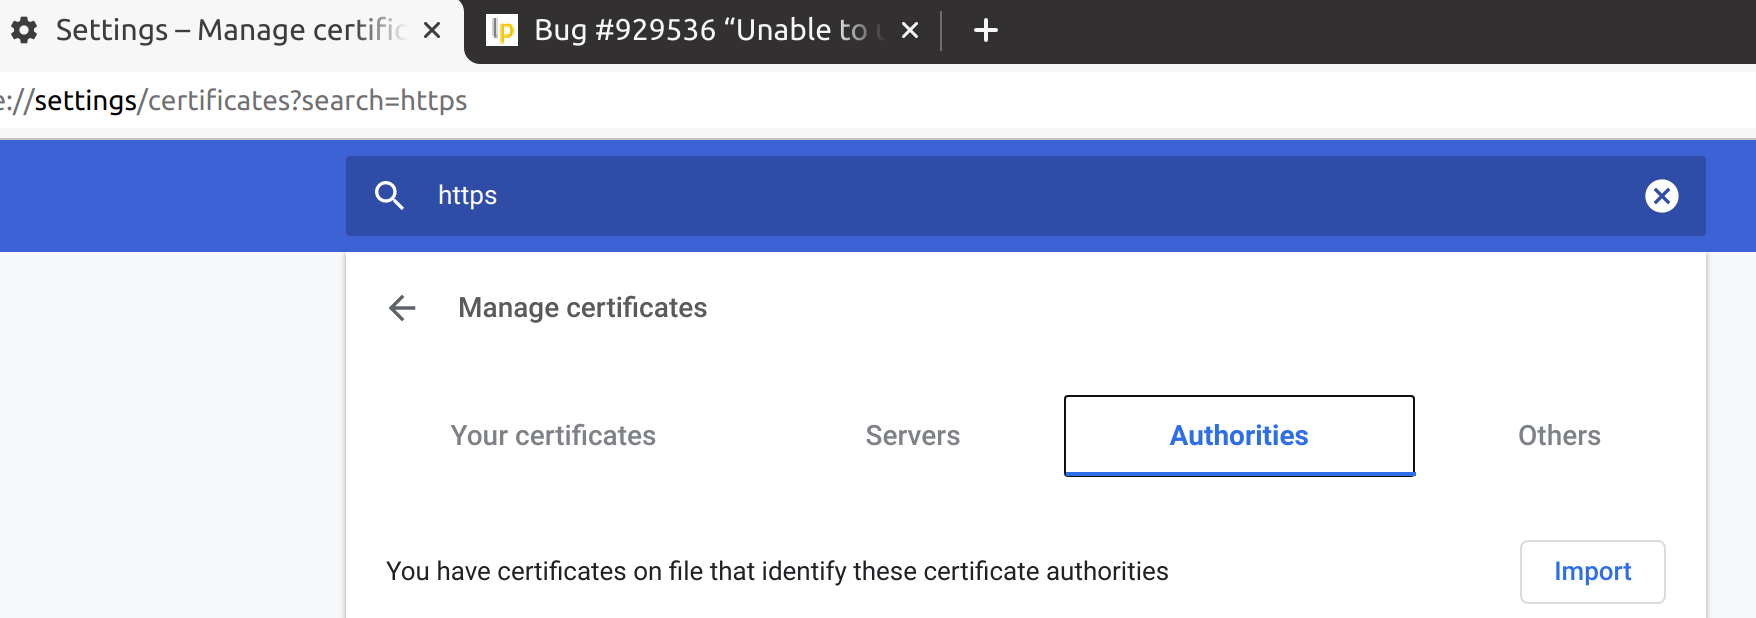This screenshot has height=618, width=1756.
Task: Click the certificate authorities description text
Action: 777,572
